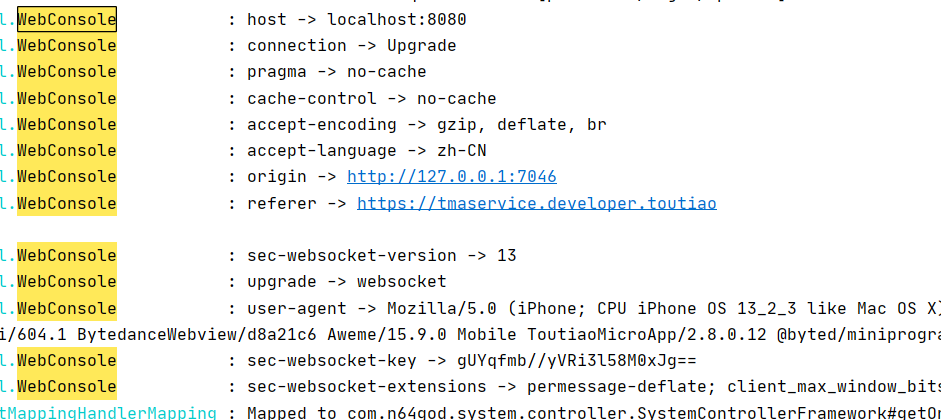Click highlighted WebConsole on the origin line
Screen dimensions: 941x420
pos(67,177)
